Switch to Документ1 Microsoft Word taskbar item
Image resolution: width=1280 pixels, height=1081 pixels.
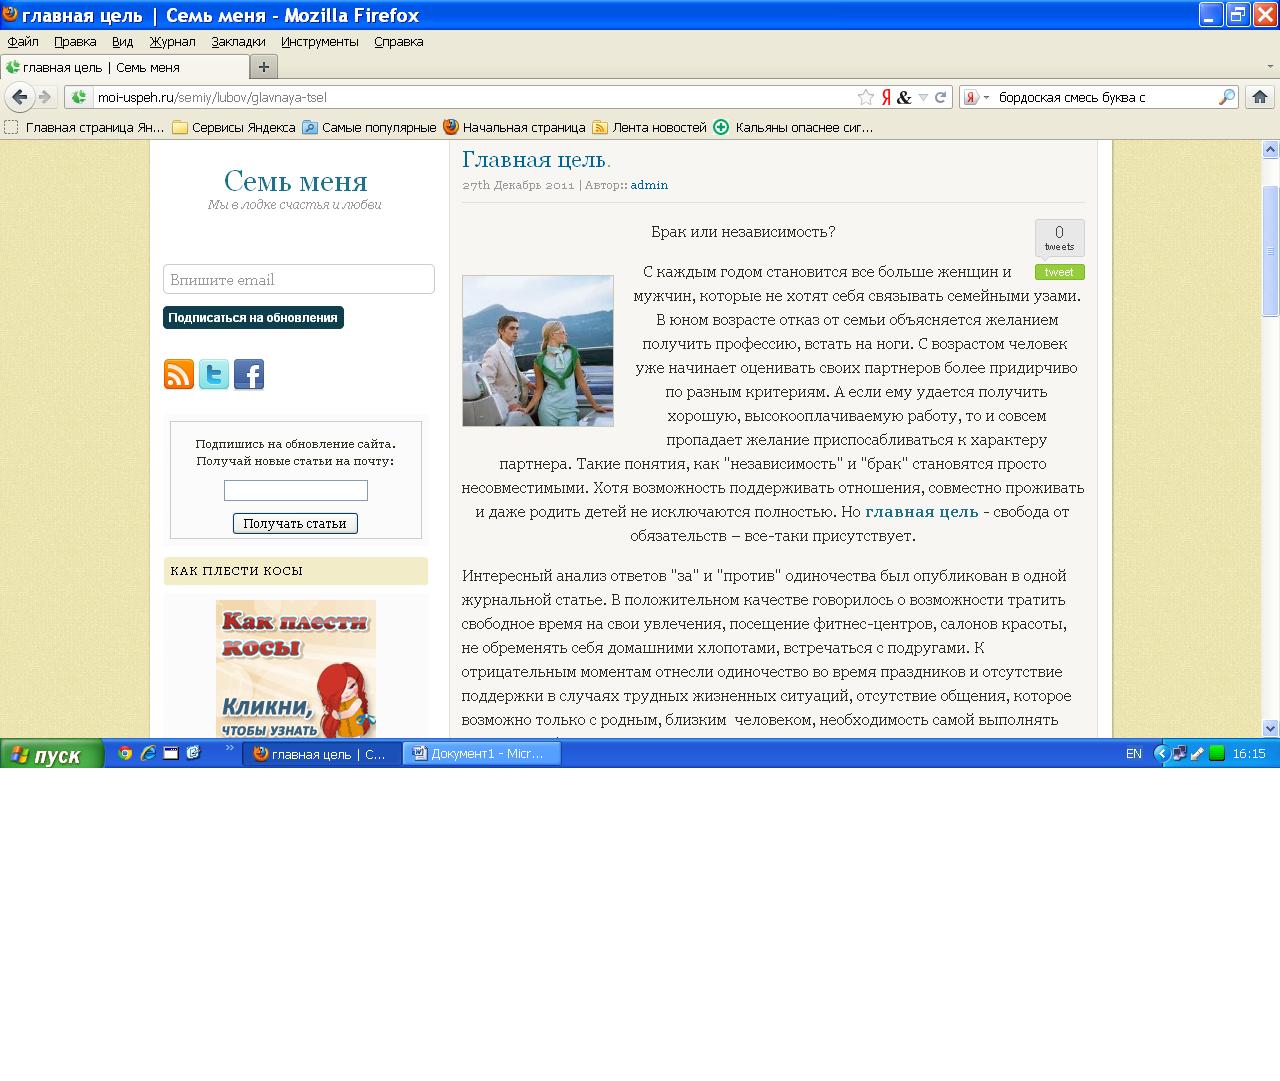coord(481,754)
